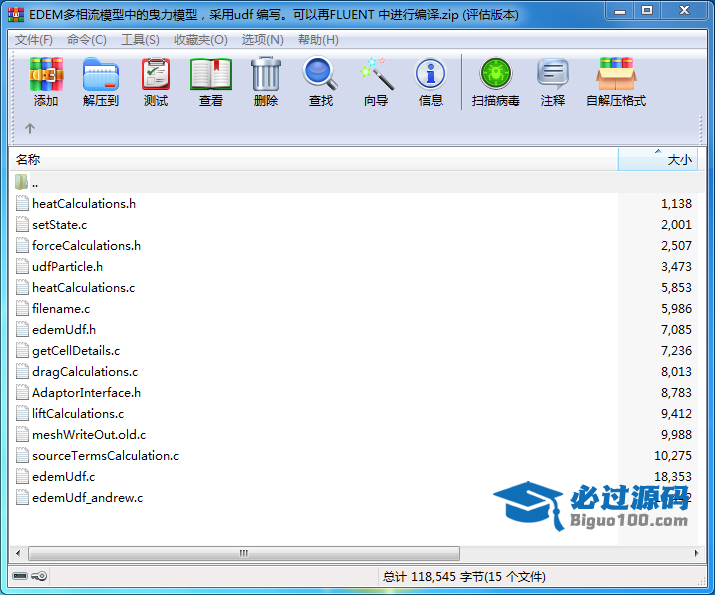
Task: Go up one level arrow button
Action: (x=30, y=128)
